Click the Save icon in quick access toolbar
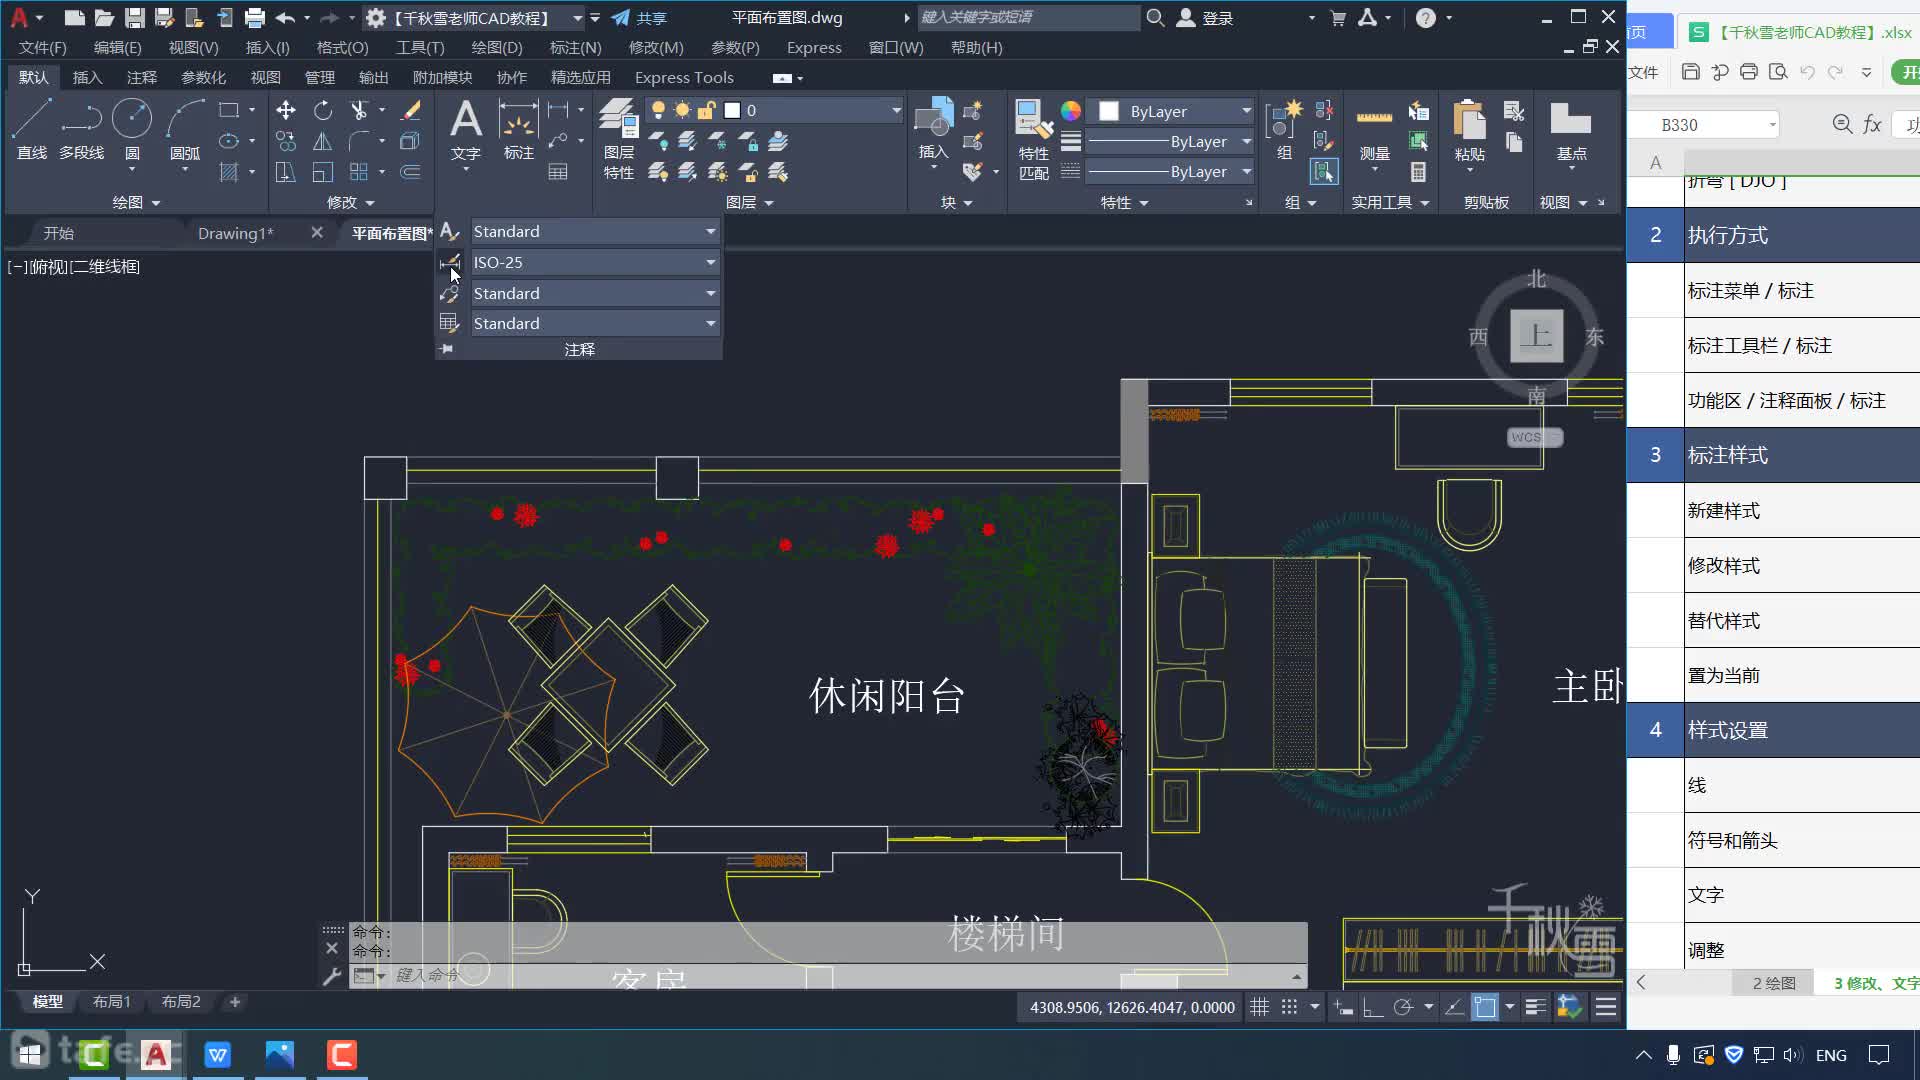This screenshot has height=1080, width=1920. tap(134, 18)
